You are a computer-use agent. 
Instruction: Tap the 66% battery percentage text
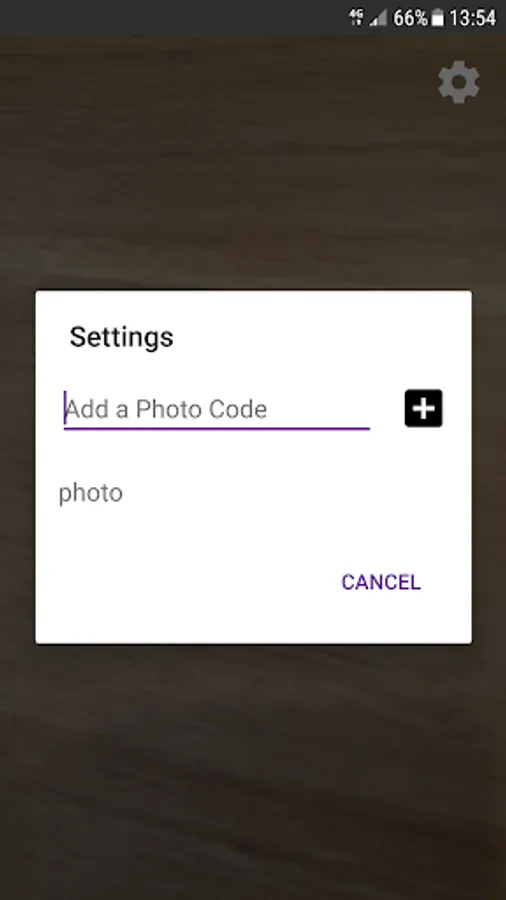click(410, 18)
